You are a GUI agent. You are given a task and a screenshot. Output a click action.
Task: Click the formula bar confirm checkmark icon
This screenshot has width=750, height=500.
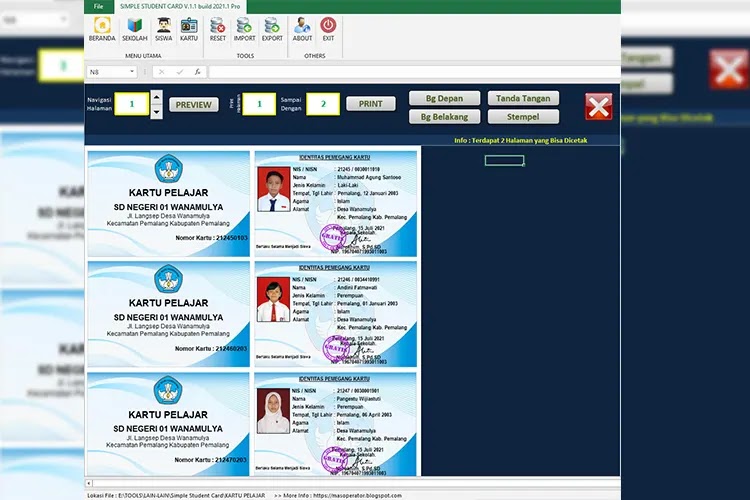(179, 72)
